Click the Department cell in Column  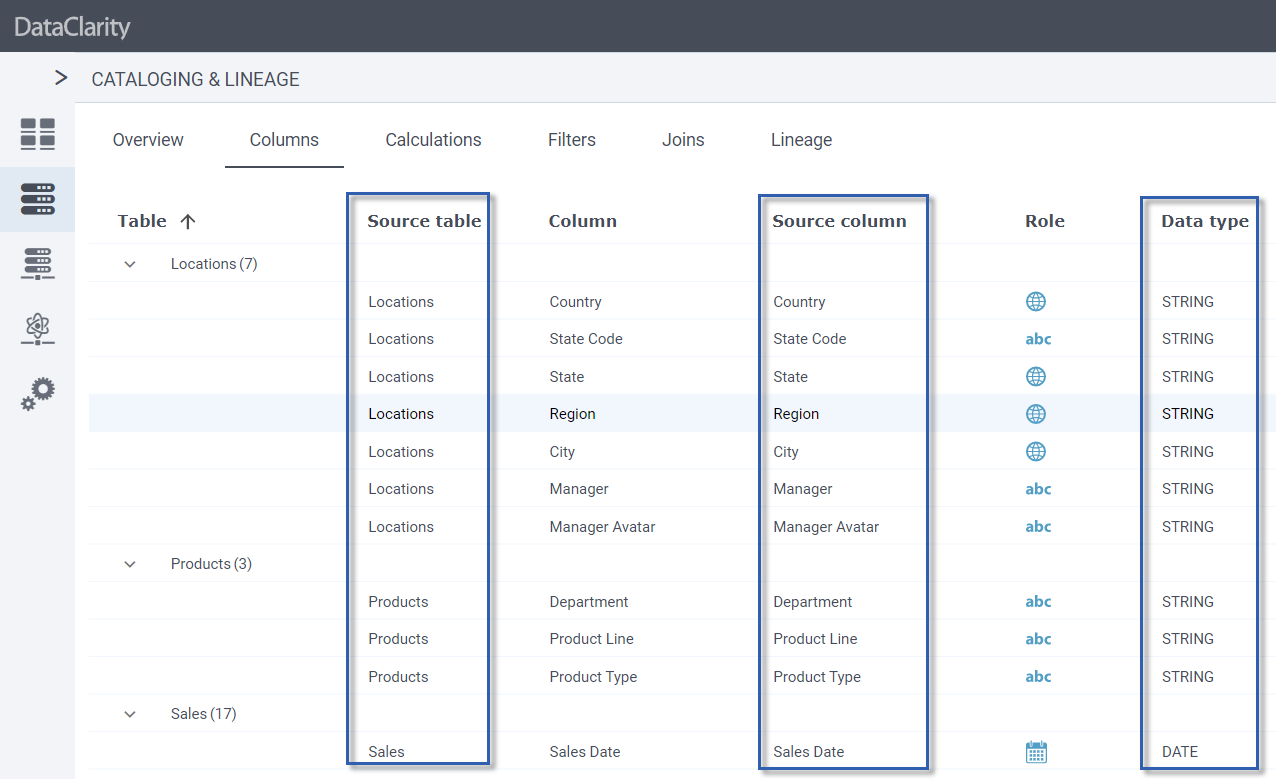click(589, 602)
